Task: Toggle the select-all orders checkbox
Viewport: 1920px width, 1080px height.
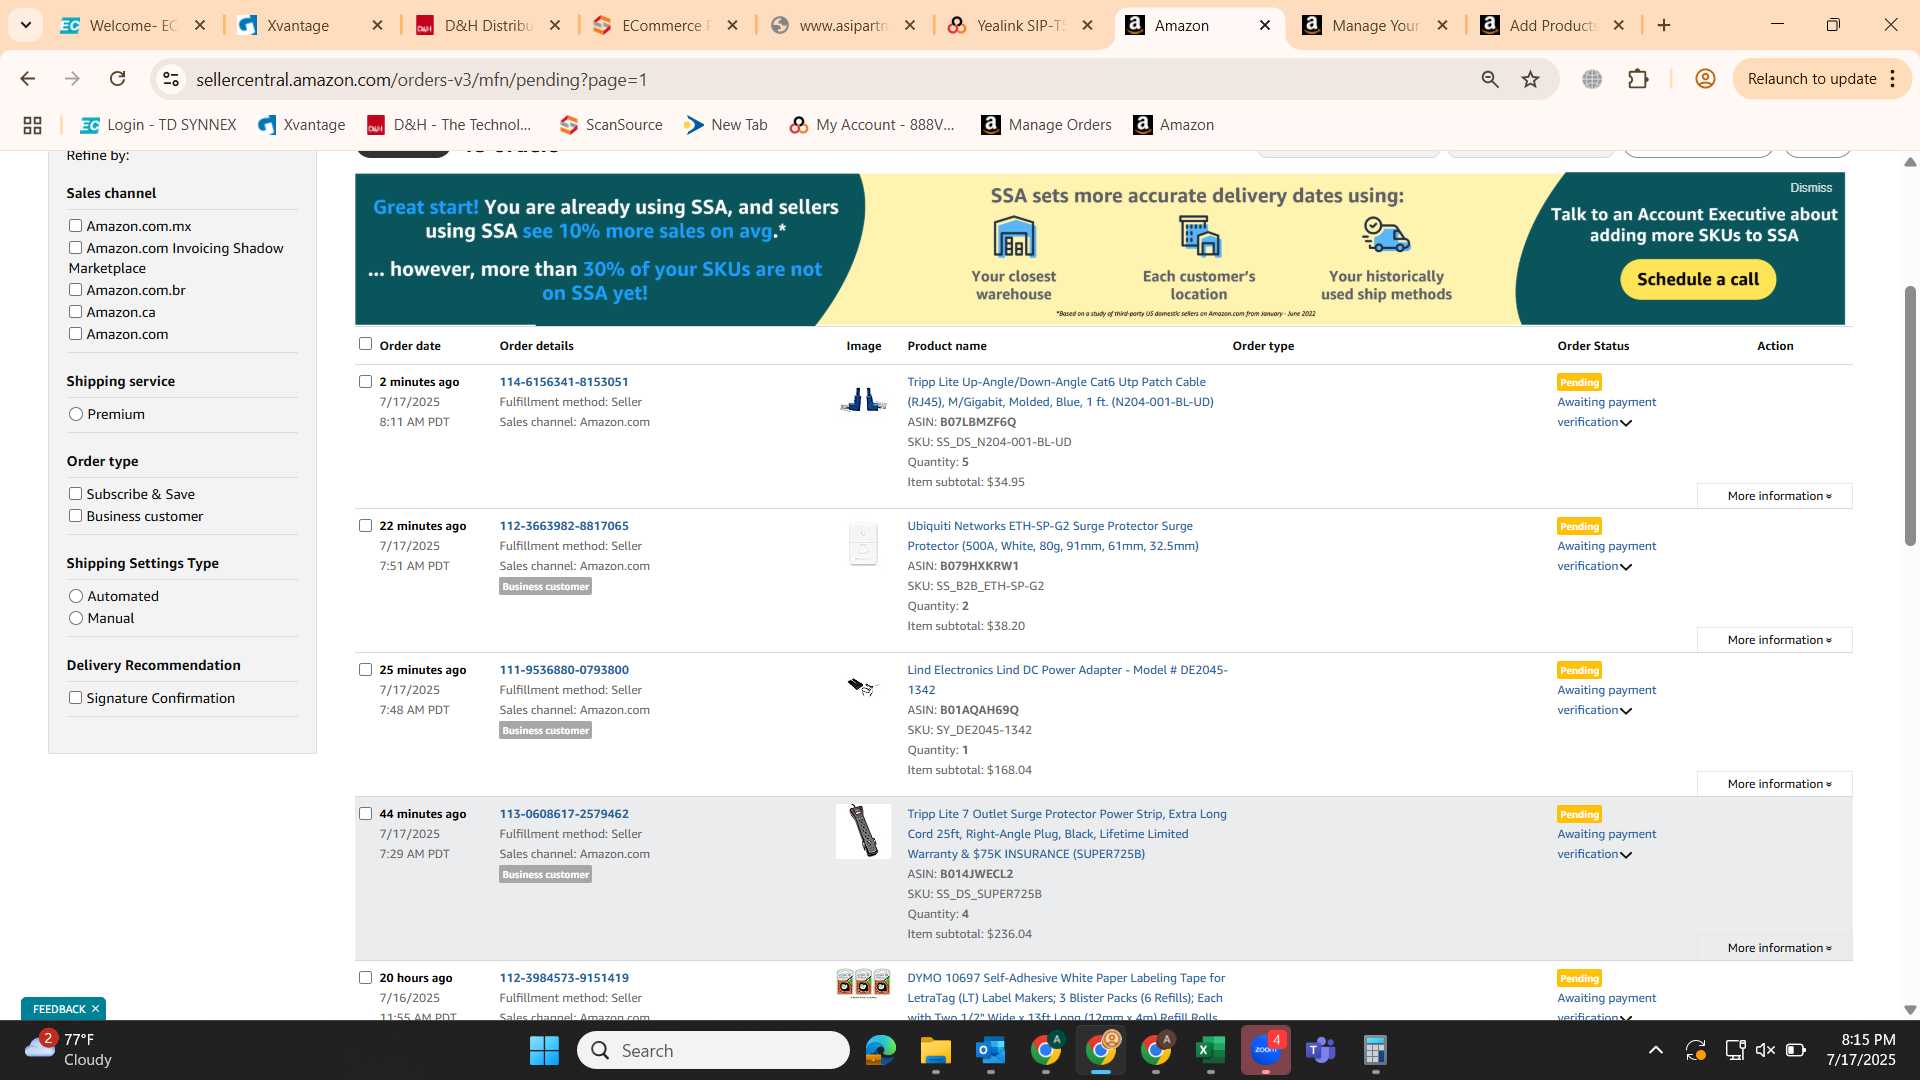Action: pos(365,344)
